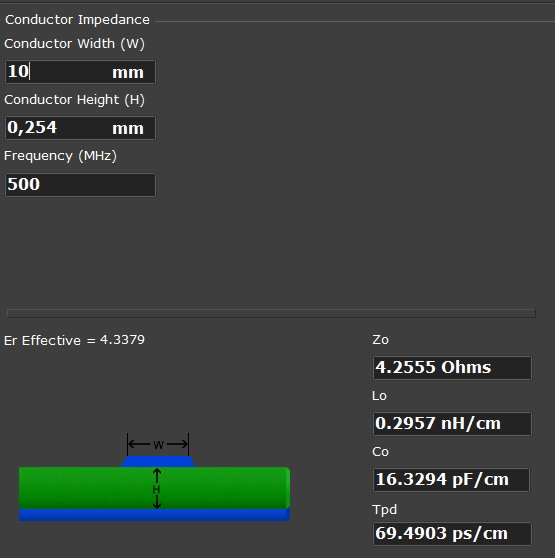
Task: Click the Conductor Height (H) label
Action: click(74, 100)
